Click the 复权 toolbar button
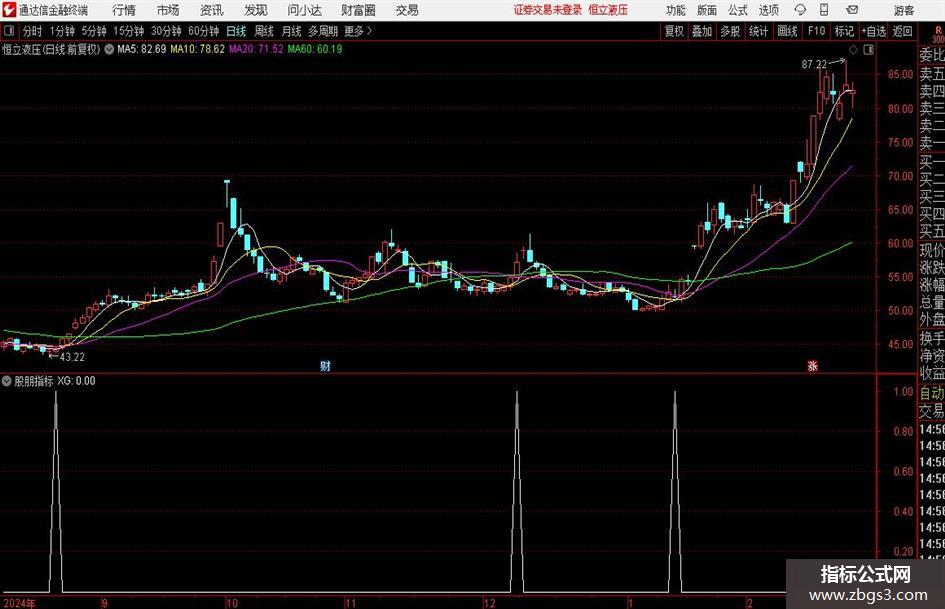This screenshot has width=945, height=609. pos(674,31)
